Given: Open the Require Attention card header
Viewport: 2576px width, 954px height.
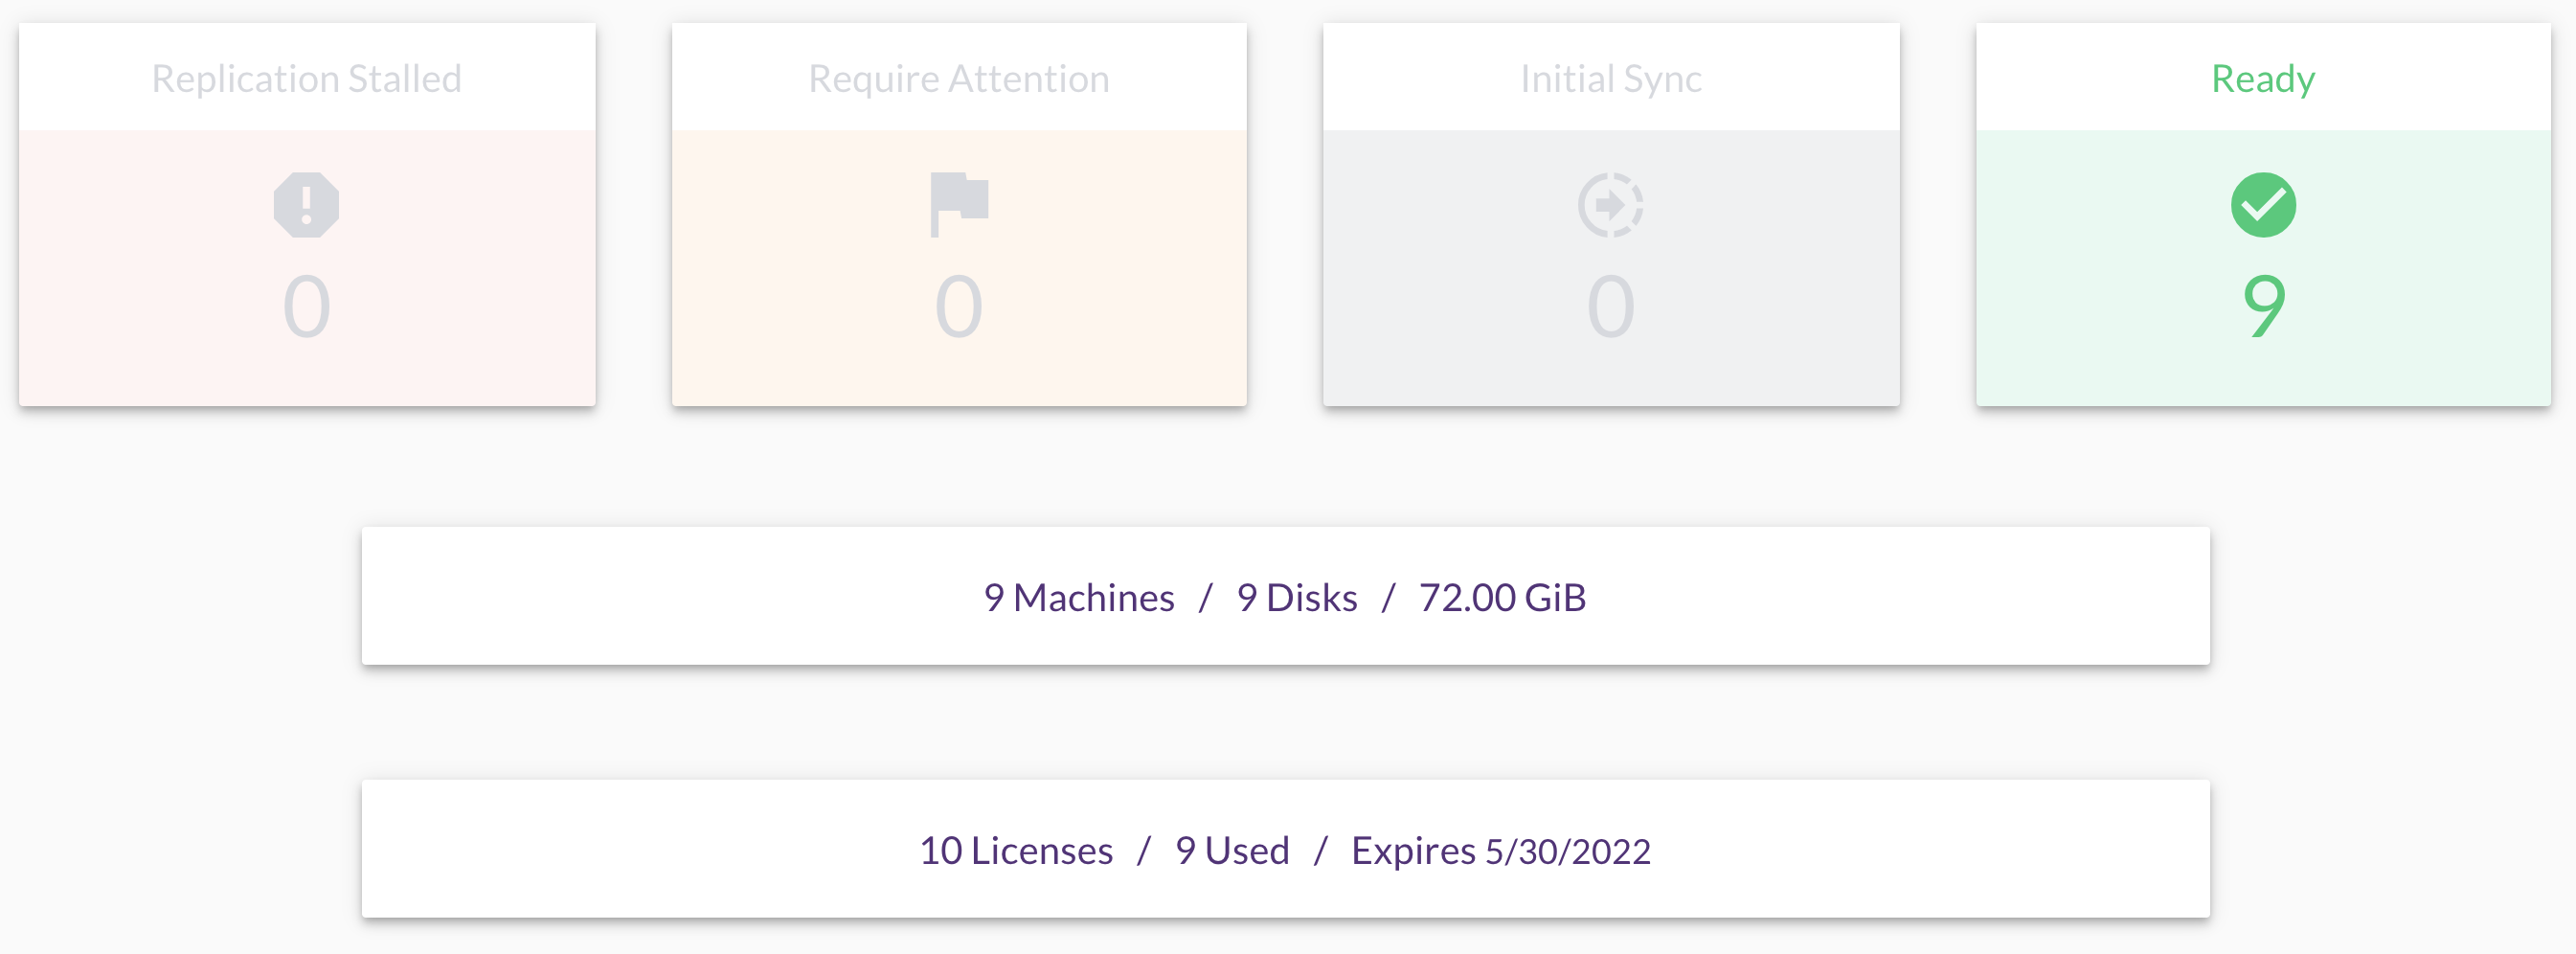Looking at the screenshot, I should point(959,77).
